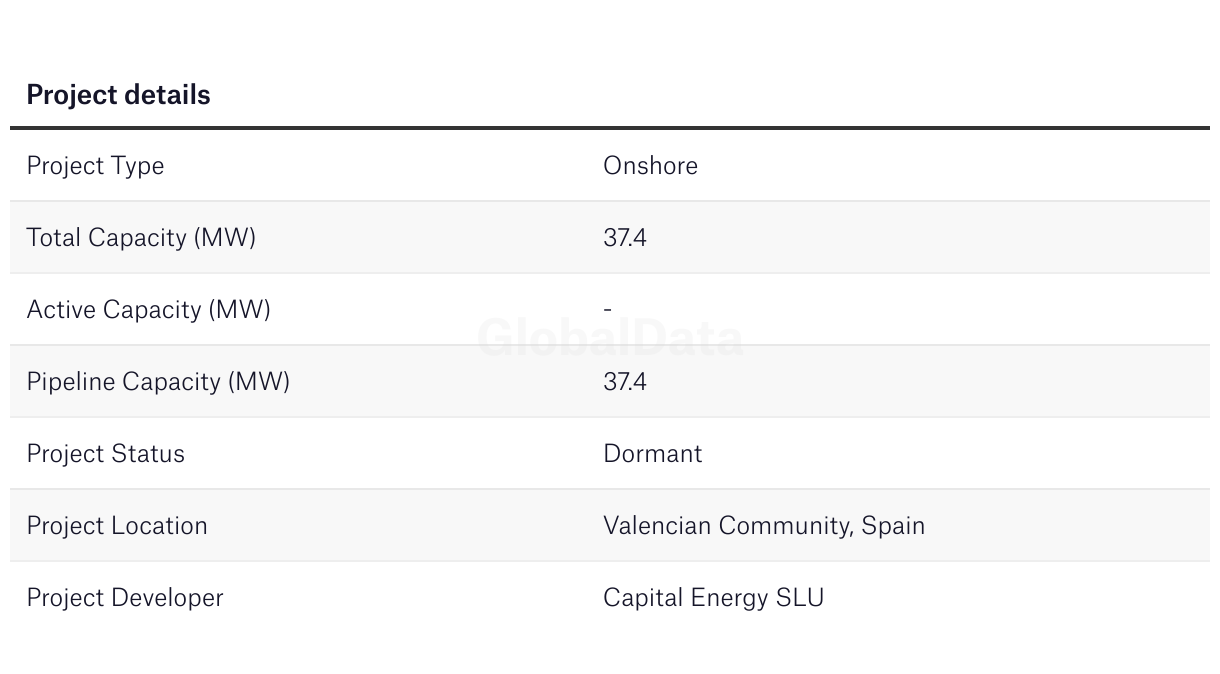Select the Project Location label
The image size is (1220, 674).
pos(117,526)
